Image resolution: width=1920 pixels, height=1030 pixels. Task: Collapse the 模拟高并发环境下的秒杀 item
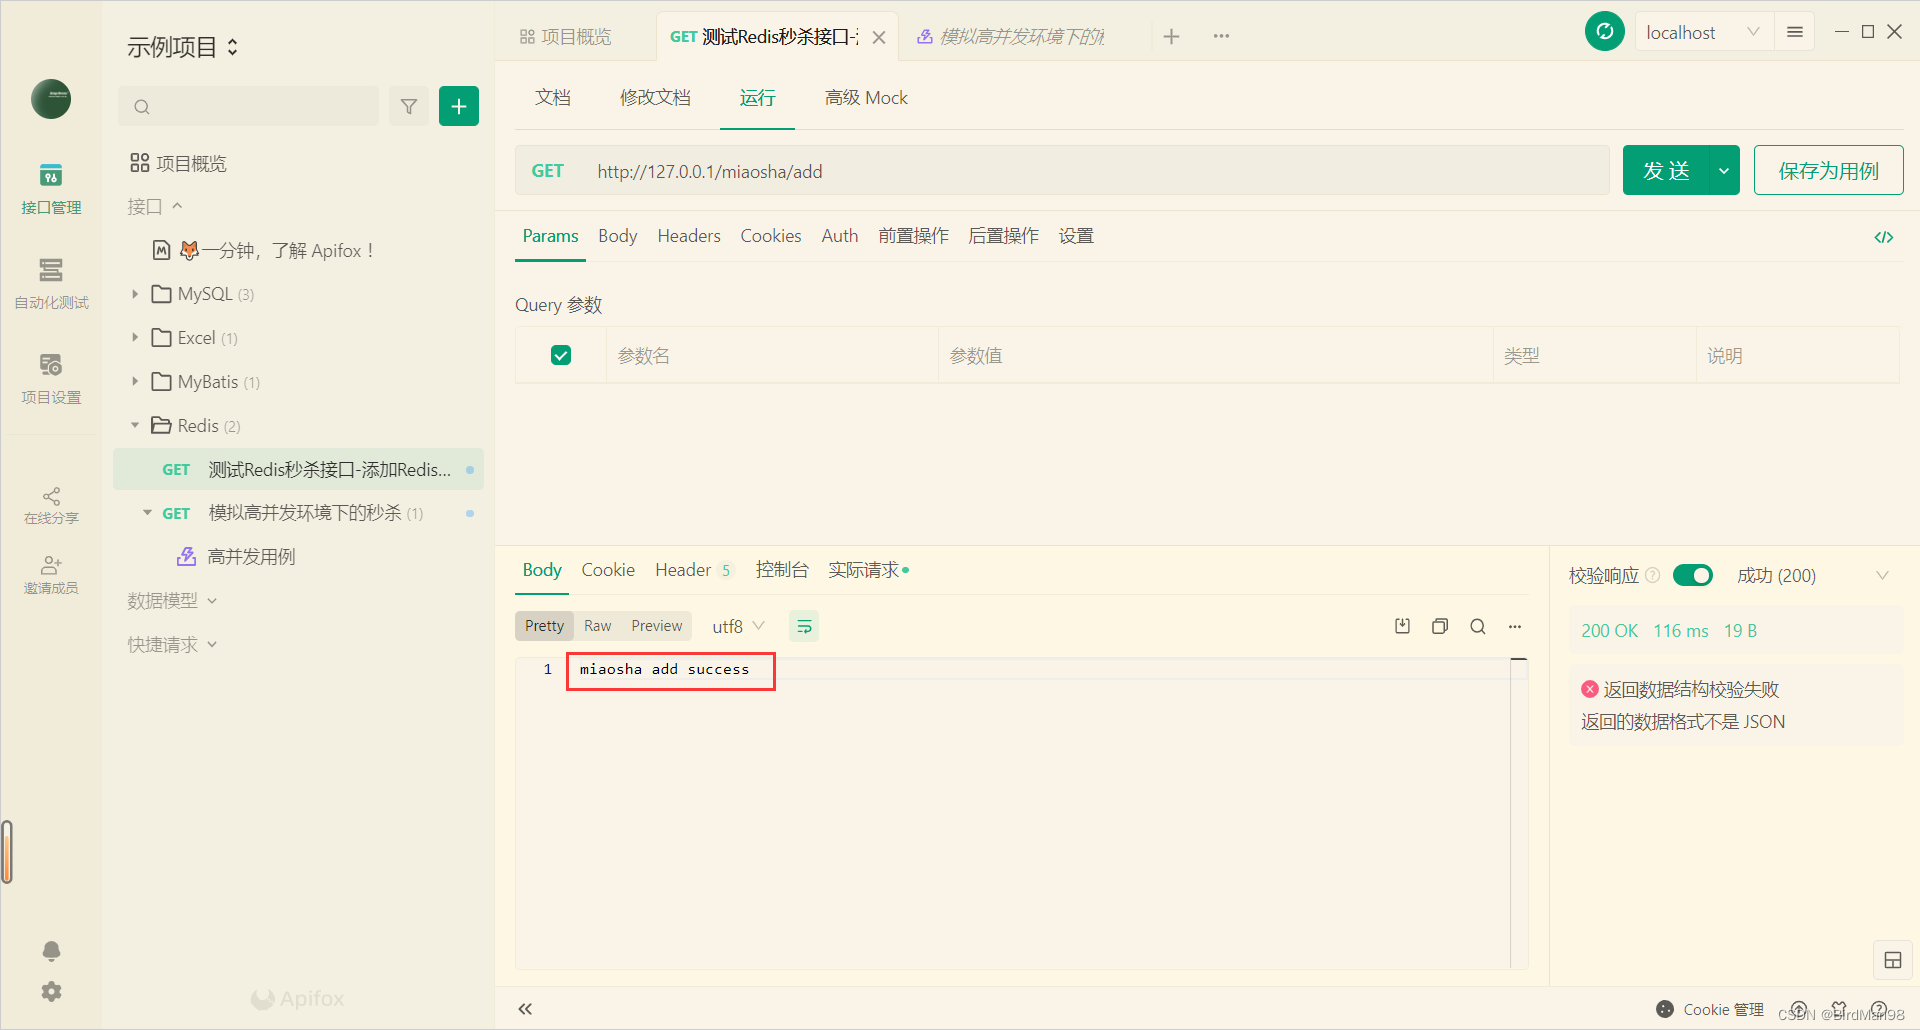(147, 513)
